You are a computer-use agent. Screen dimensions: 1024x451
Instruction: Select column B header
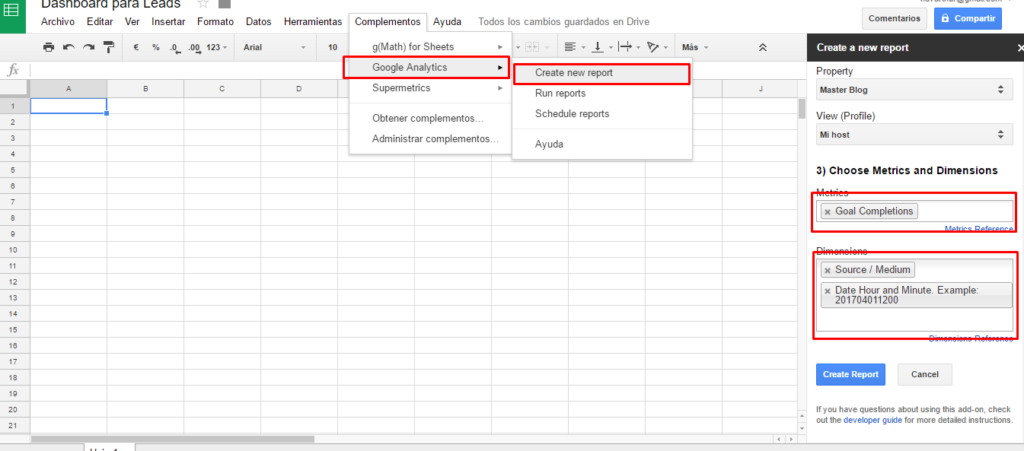pos(145,88)
